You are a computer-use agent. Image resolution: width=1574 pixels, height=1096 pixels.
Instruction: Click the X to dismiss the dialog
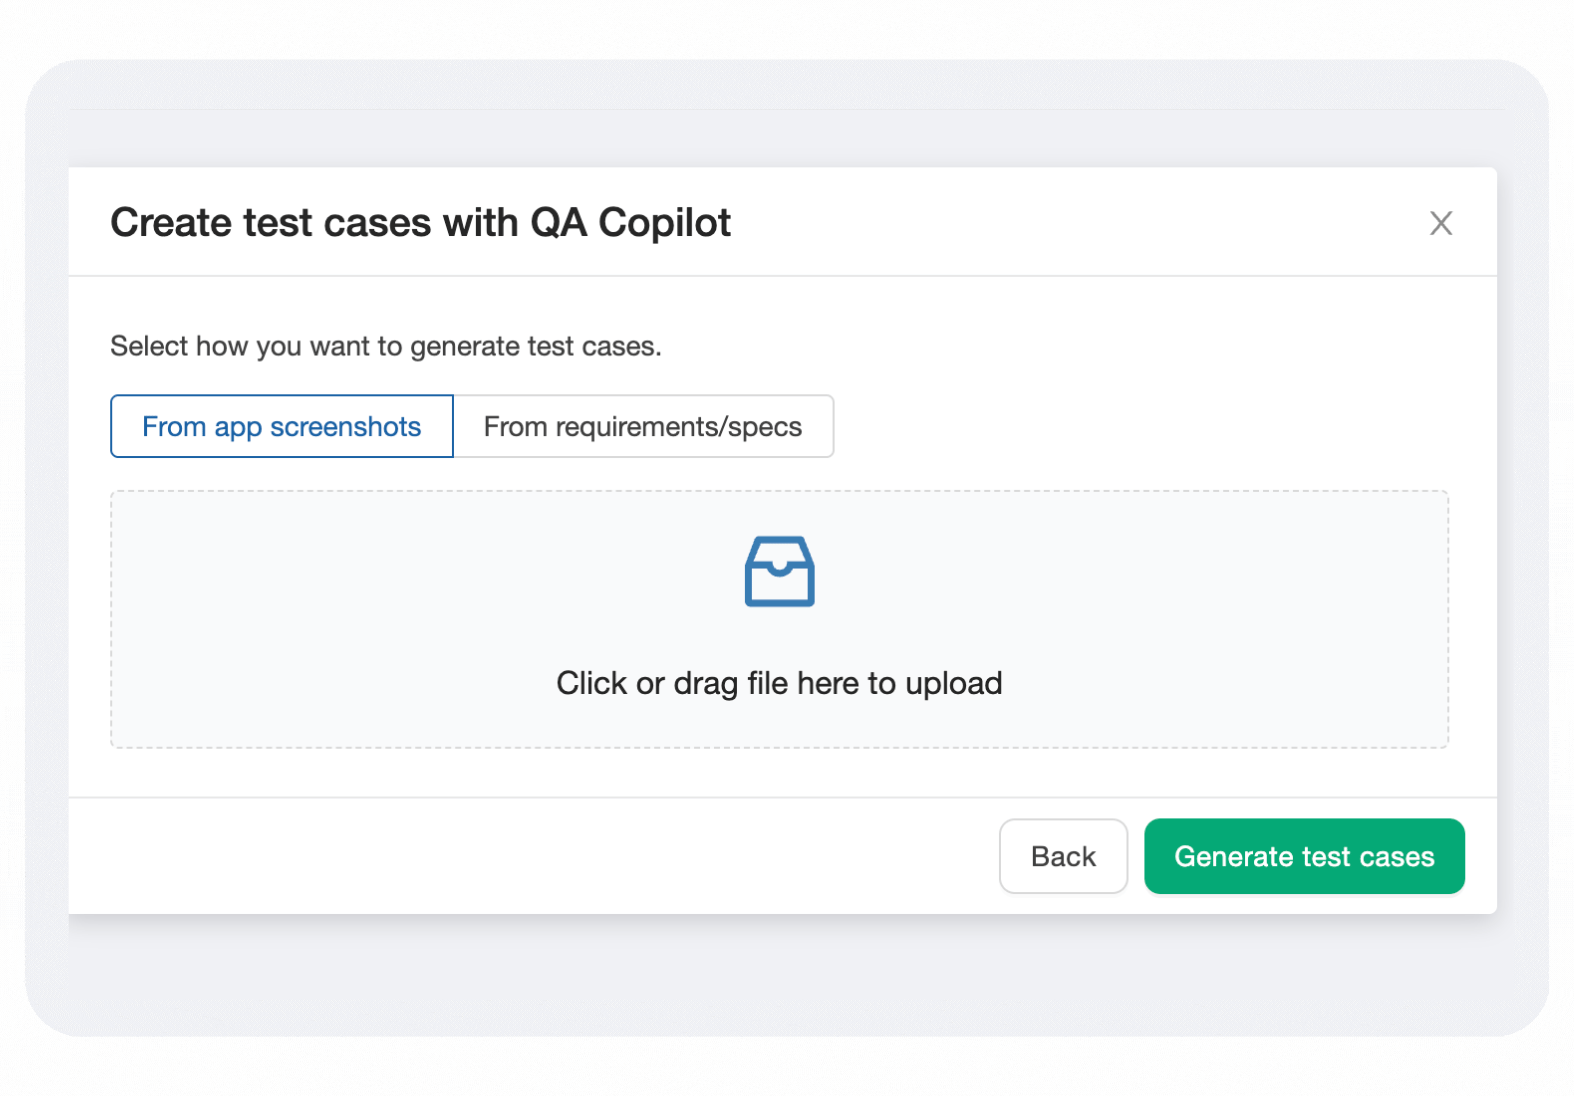[x=1440, y=223]
